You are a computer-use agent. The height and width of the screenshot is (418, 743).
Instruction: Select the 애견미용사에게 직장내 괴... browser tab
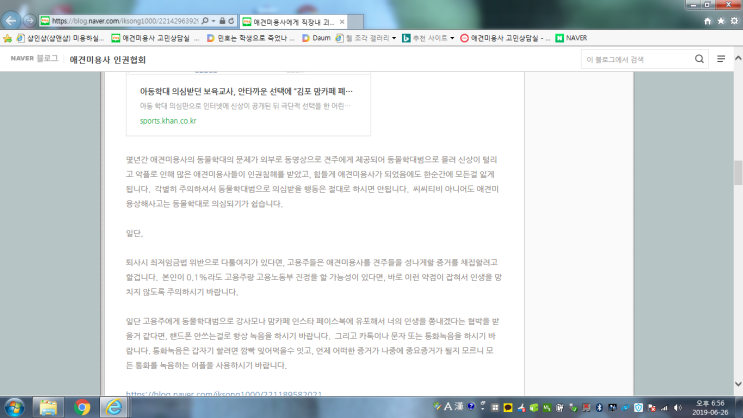293,22
